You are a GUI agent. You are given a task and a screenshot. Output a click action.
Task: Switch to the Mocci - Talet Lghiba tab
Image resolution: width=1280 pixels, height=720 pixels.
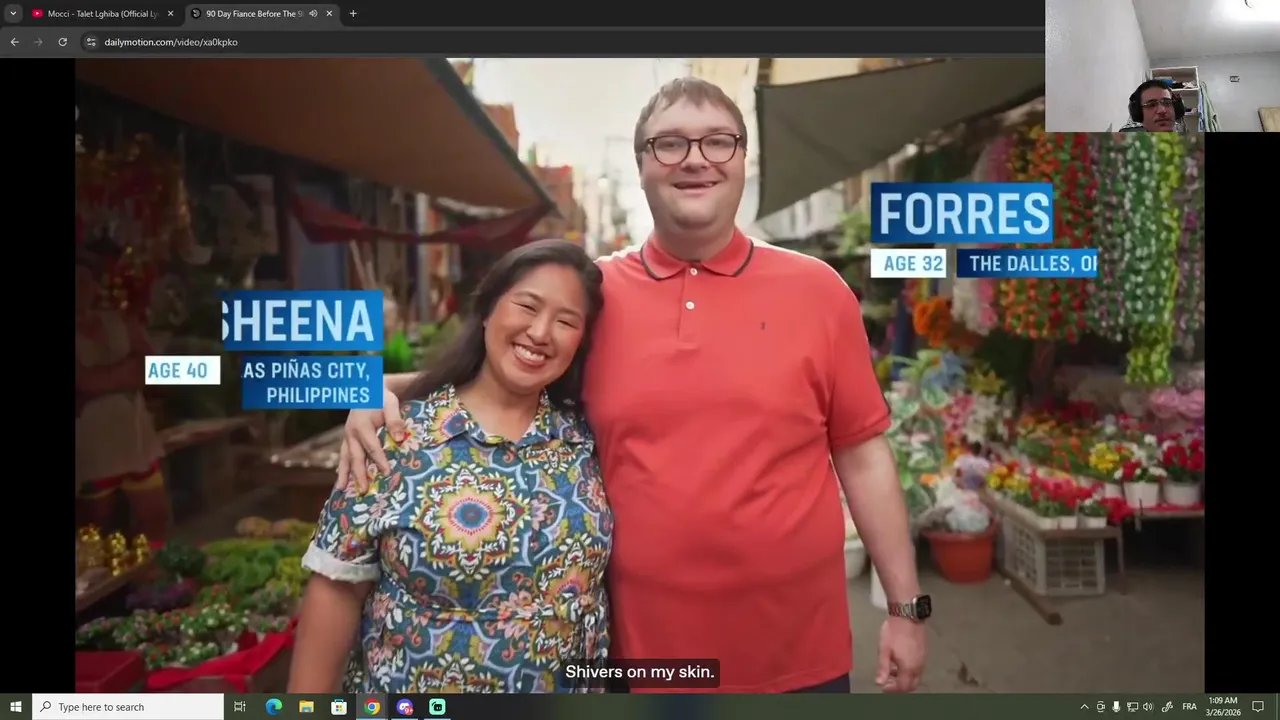click(x=103, y=13)
